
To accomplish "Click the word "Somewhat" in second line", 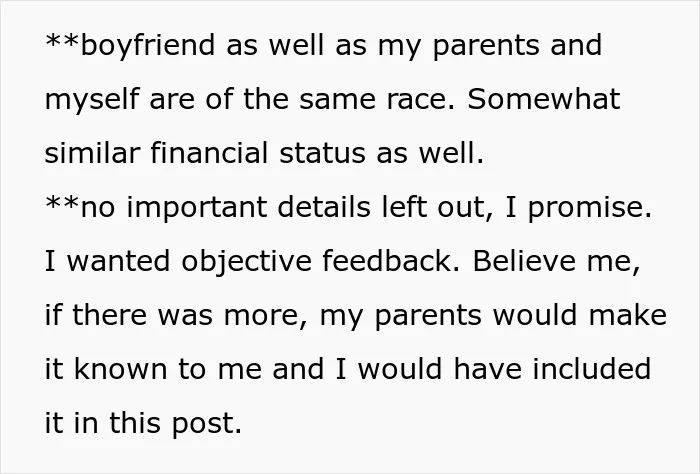I will pos(544,99).
